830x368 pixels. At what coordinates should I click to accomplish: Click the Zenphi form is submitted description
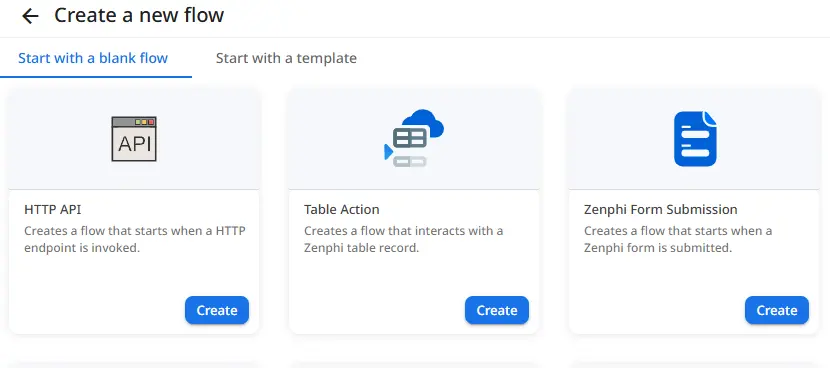click(678, 239)
